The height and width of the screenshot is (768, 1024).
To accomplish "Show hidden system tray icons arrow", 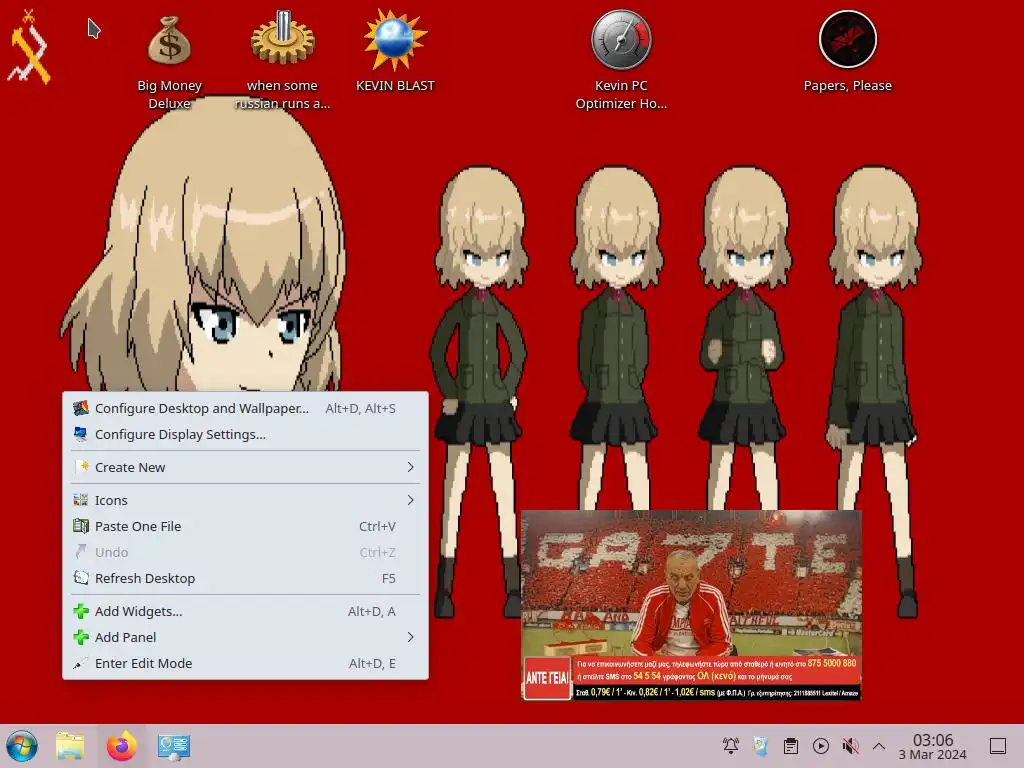I will (879, 746).
